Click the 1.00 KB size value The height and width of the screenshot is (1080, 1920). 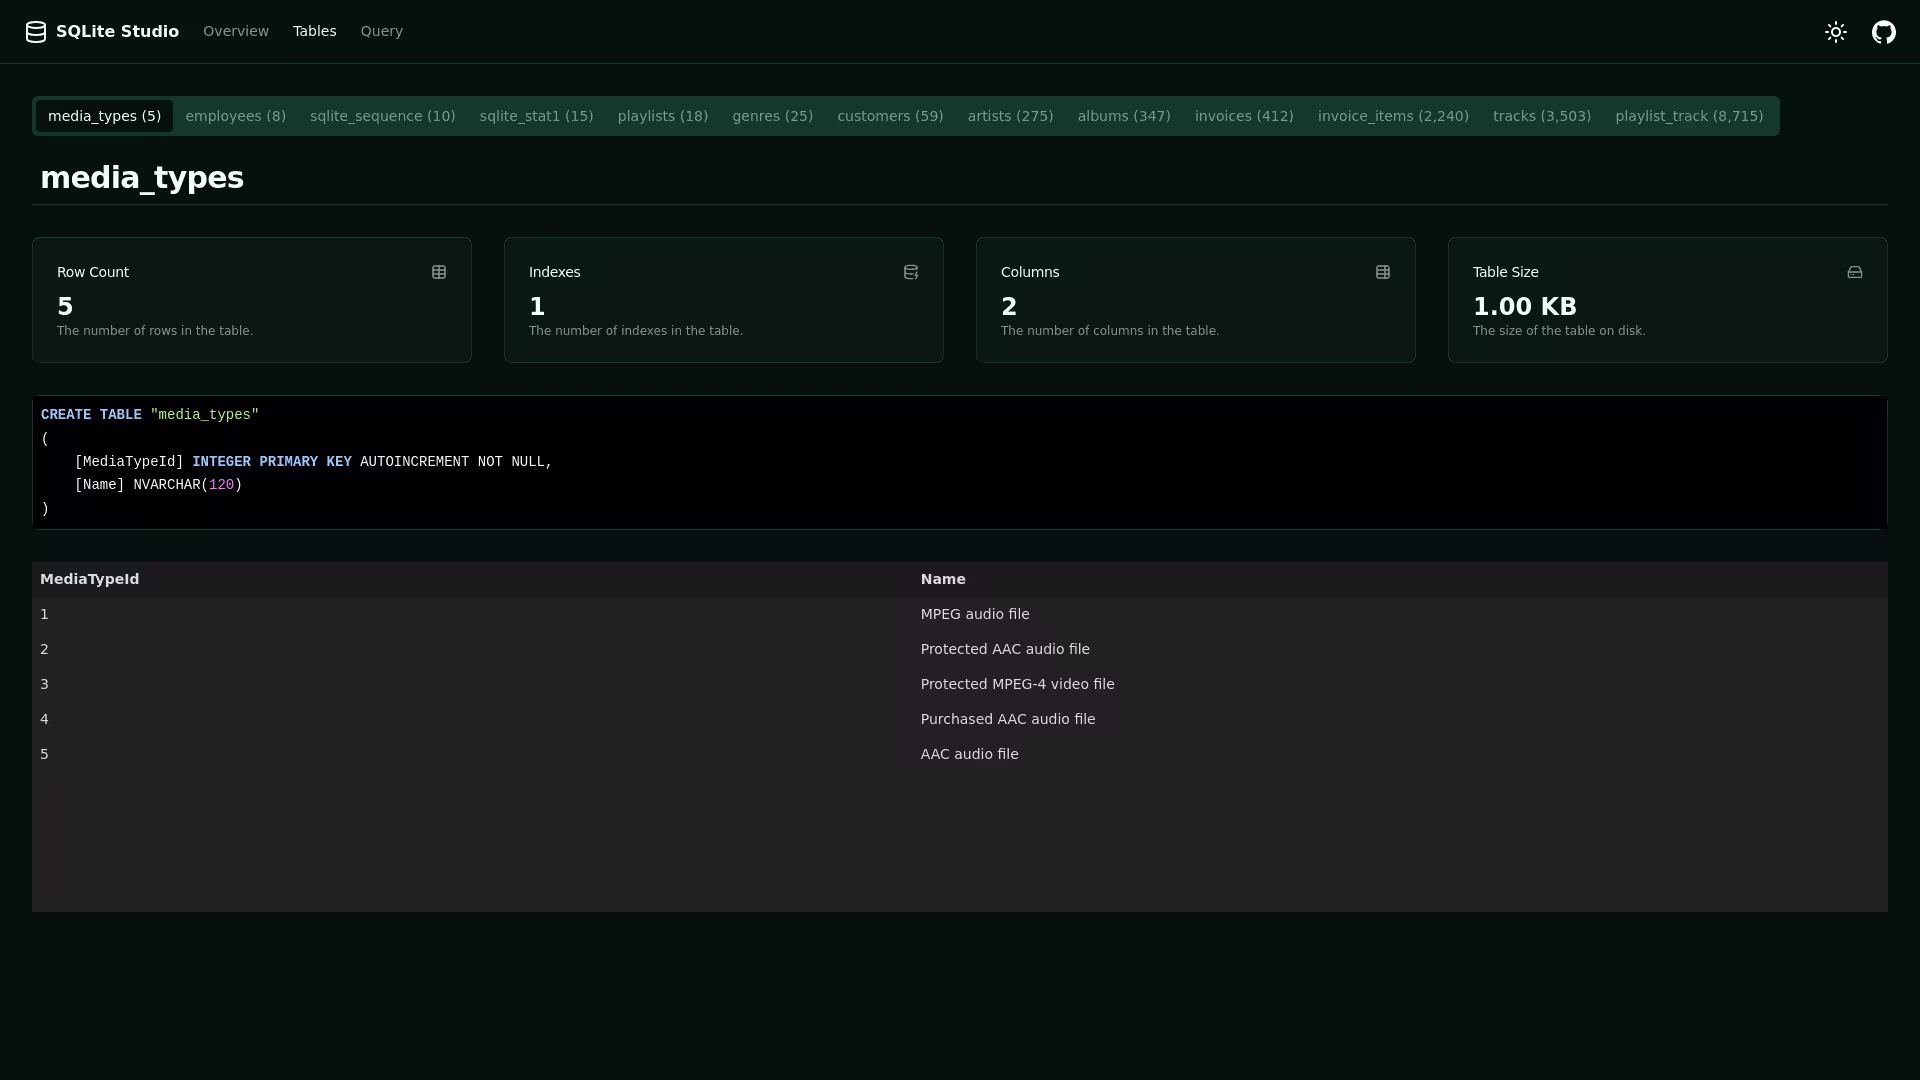1525,306
